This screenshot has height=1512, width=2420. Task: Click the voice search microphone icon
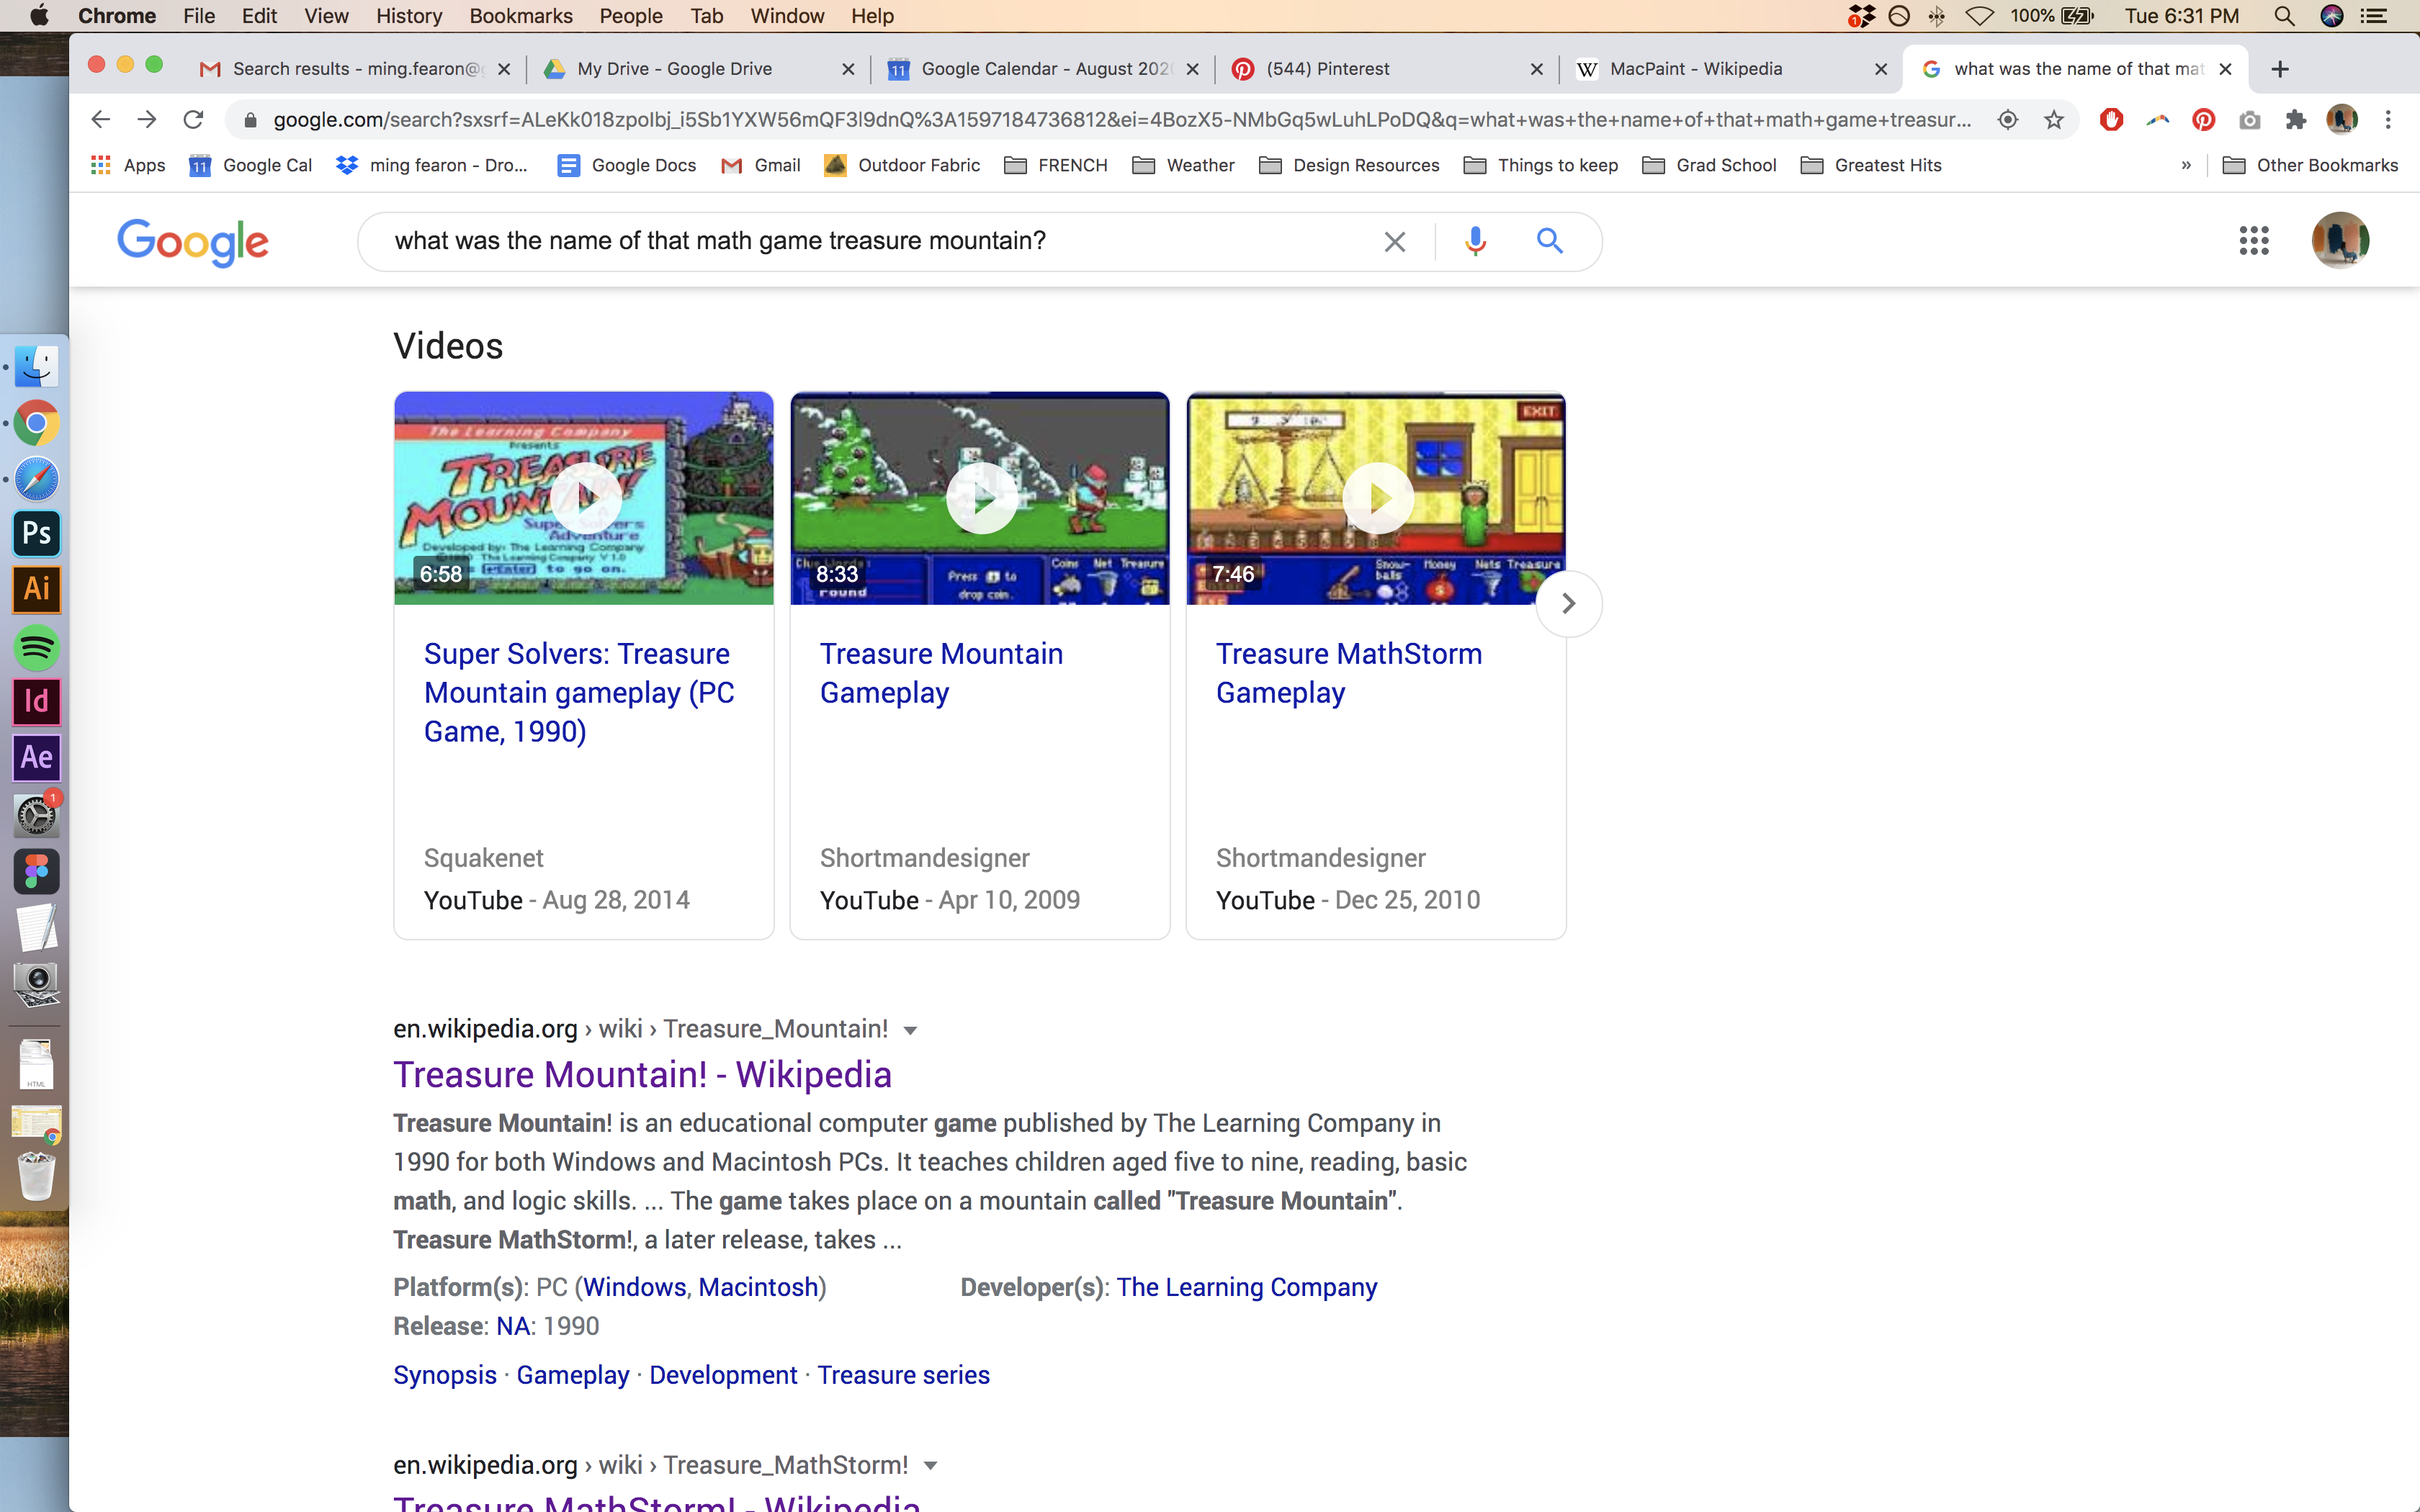[x=1475, y=241]
